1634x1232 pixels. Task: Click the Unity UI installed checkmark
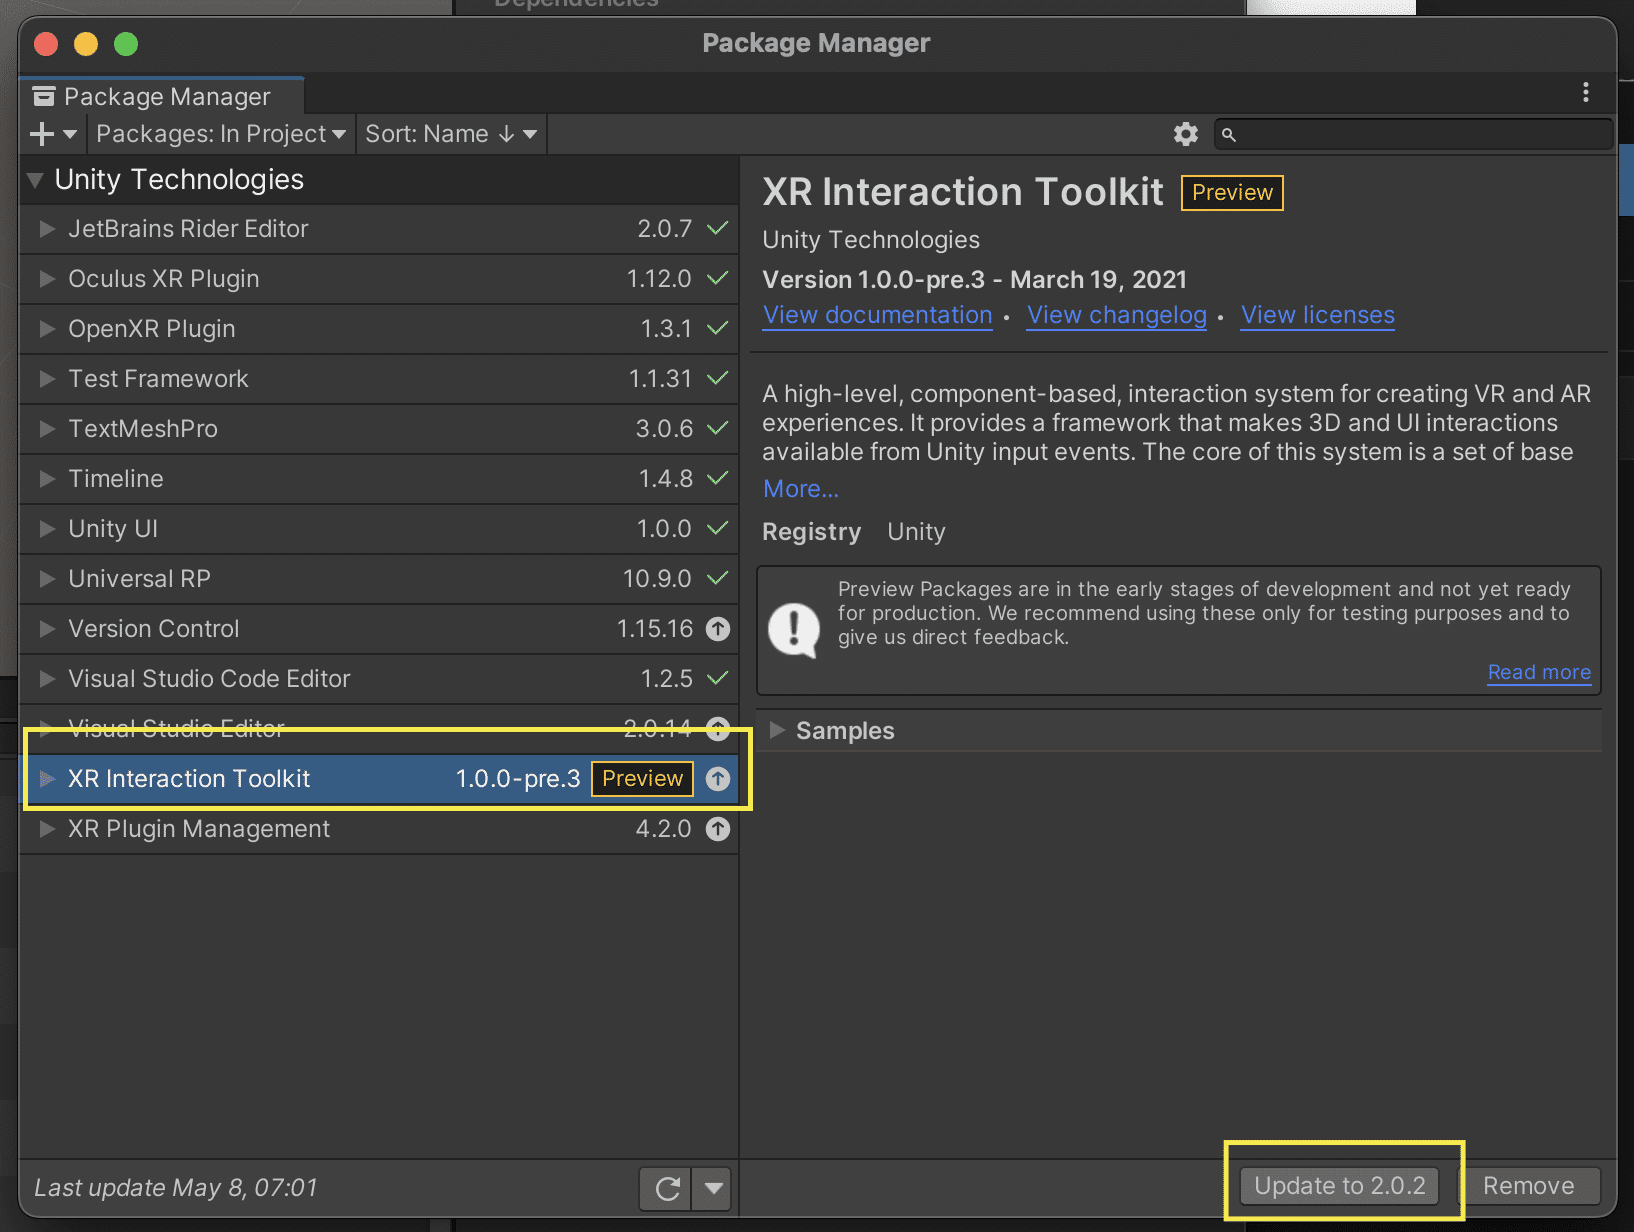coord(717,528)
